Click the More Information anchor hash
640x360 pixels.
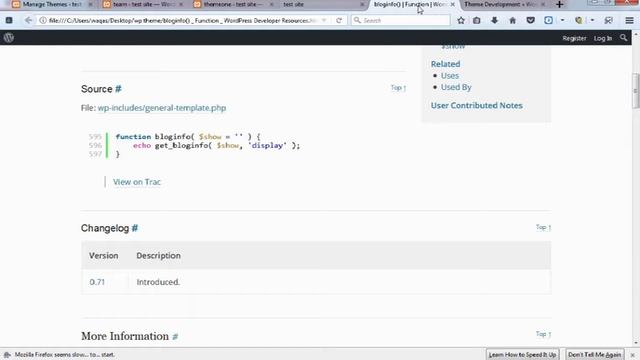tap(175, 336)
